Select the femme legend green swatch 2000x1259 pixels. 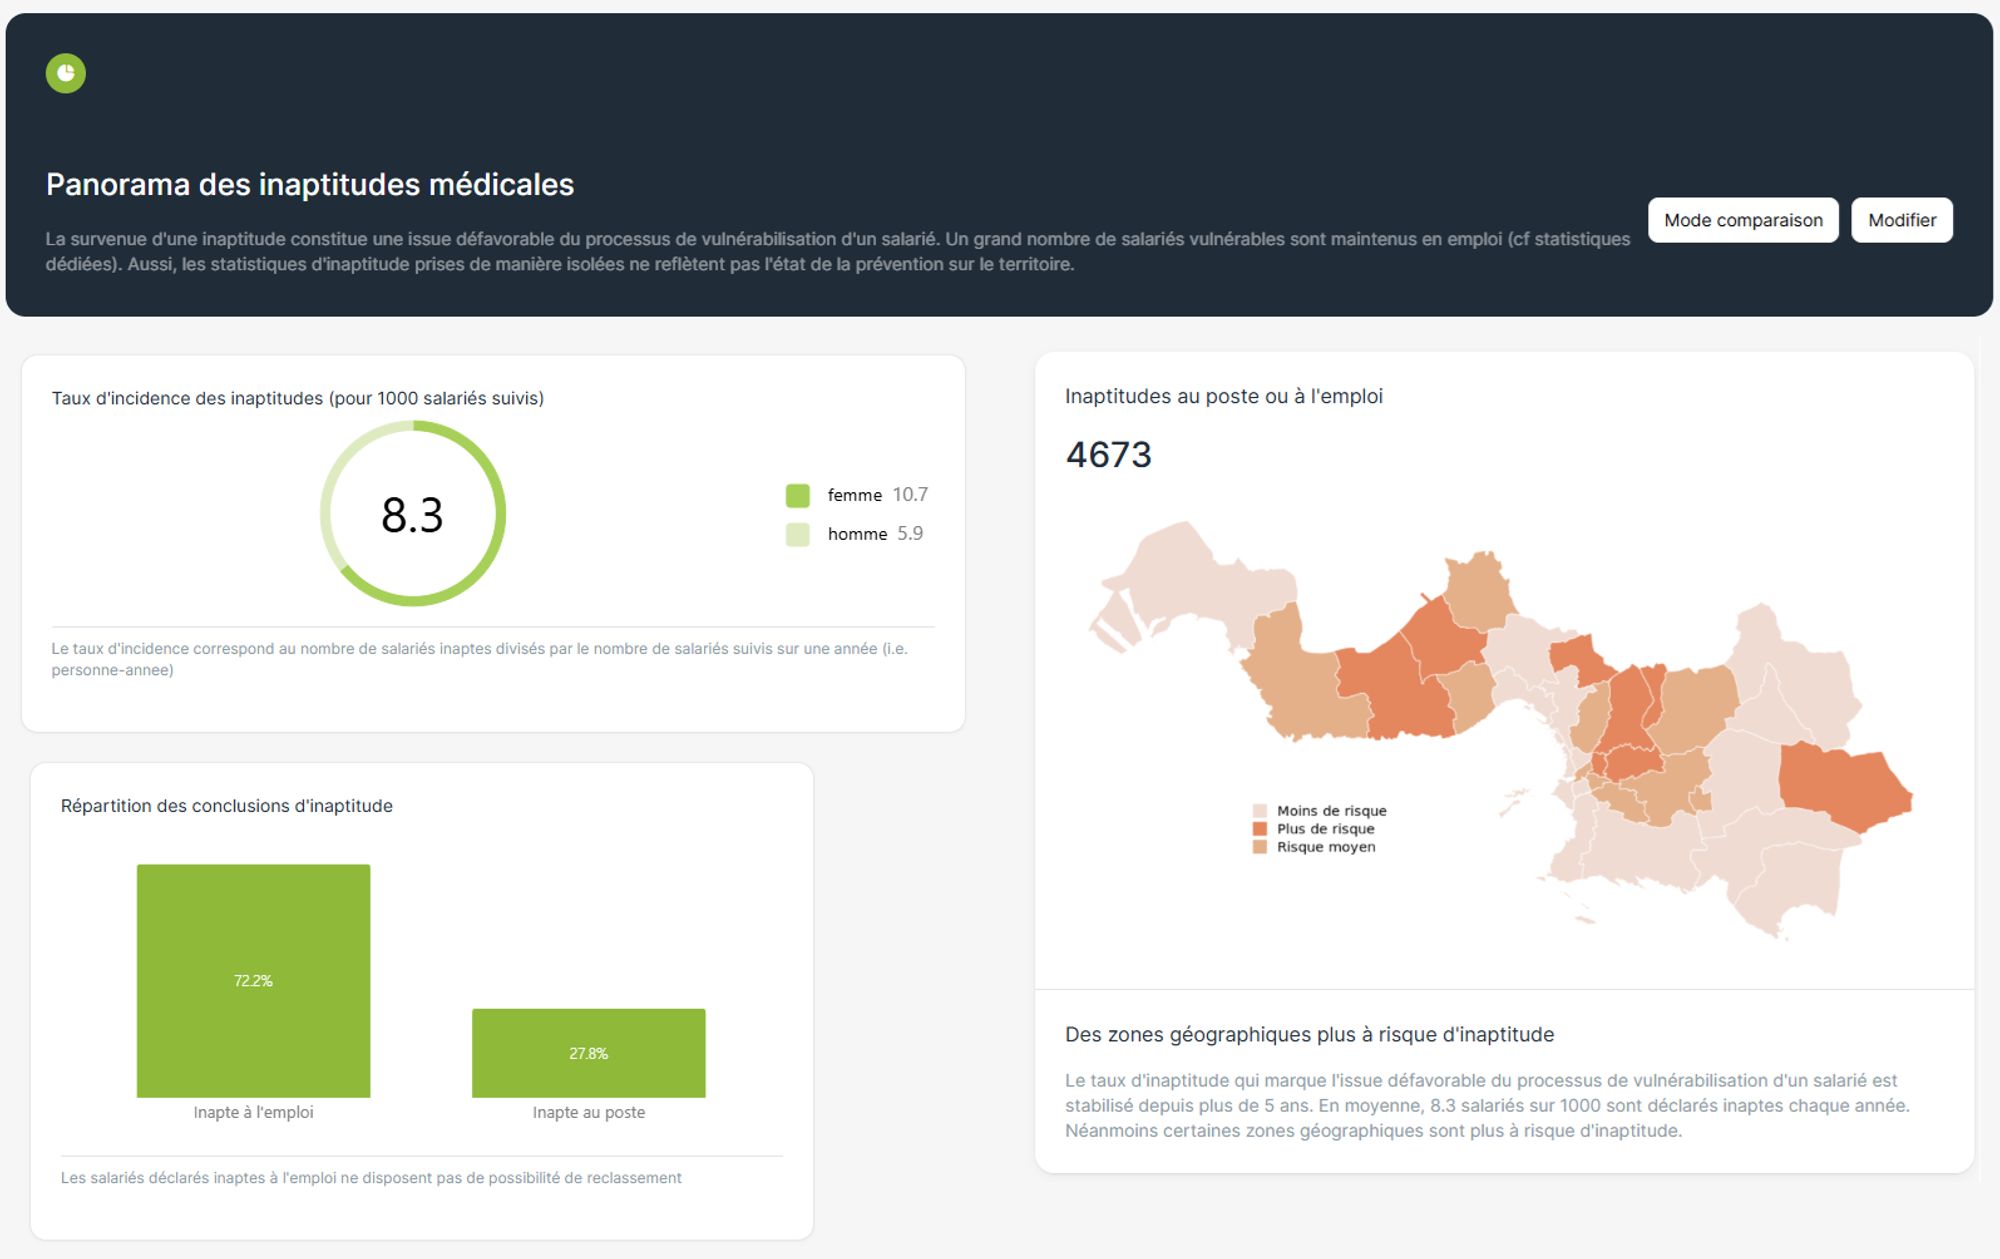pos(797,495)
